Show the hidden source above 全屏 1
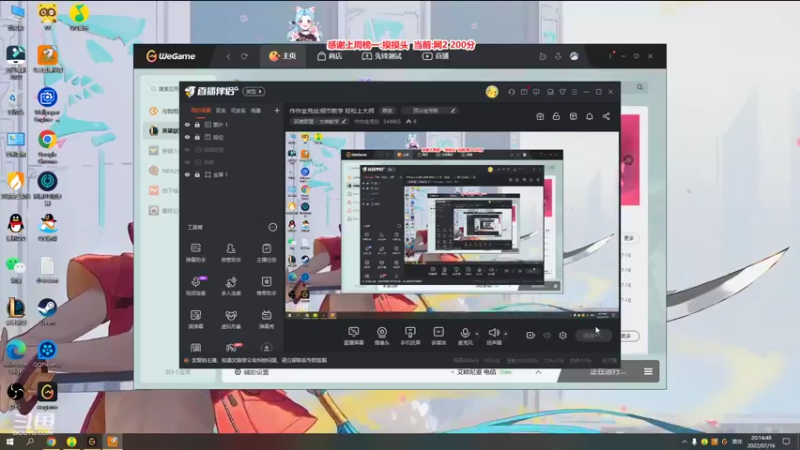The height and width of the screenshot is (450, 800). click(187, 162)
